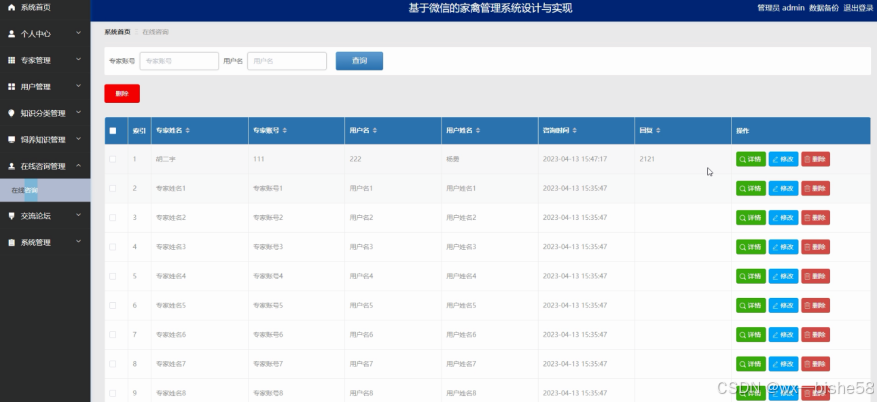Expand 饲养知识管理 using its chevron
This screenshot has height=403, width=878.
point(78,139)
